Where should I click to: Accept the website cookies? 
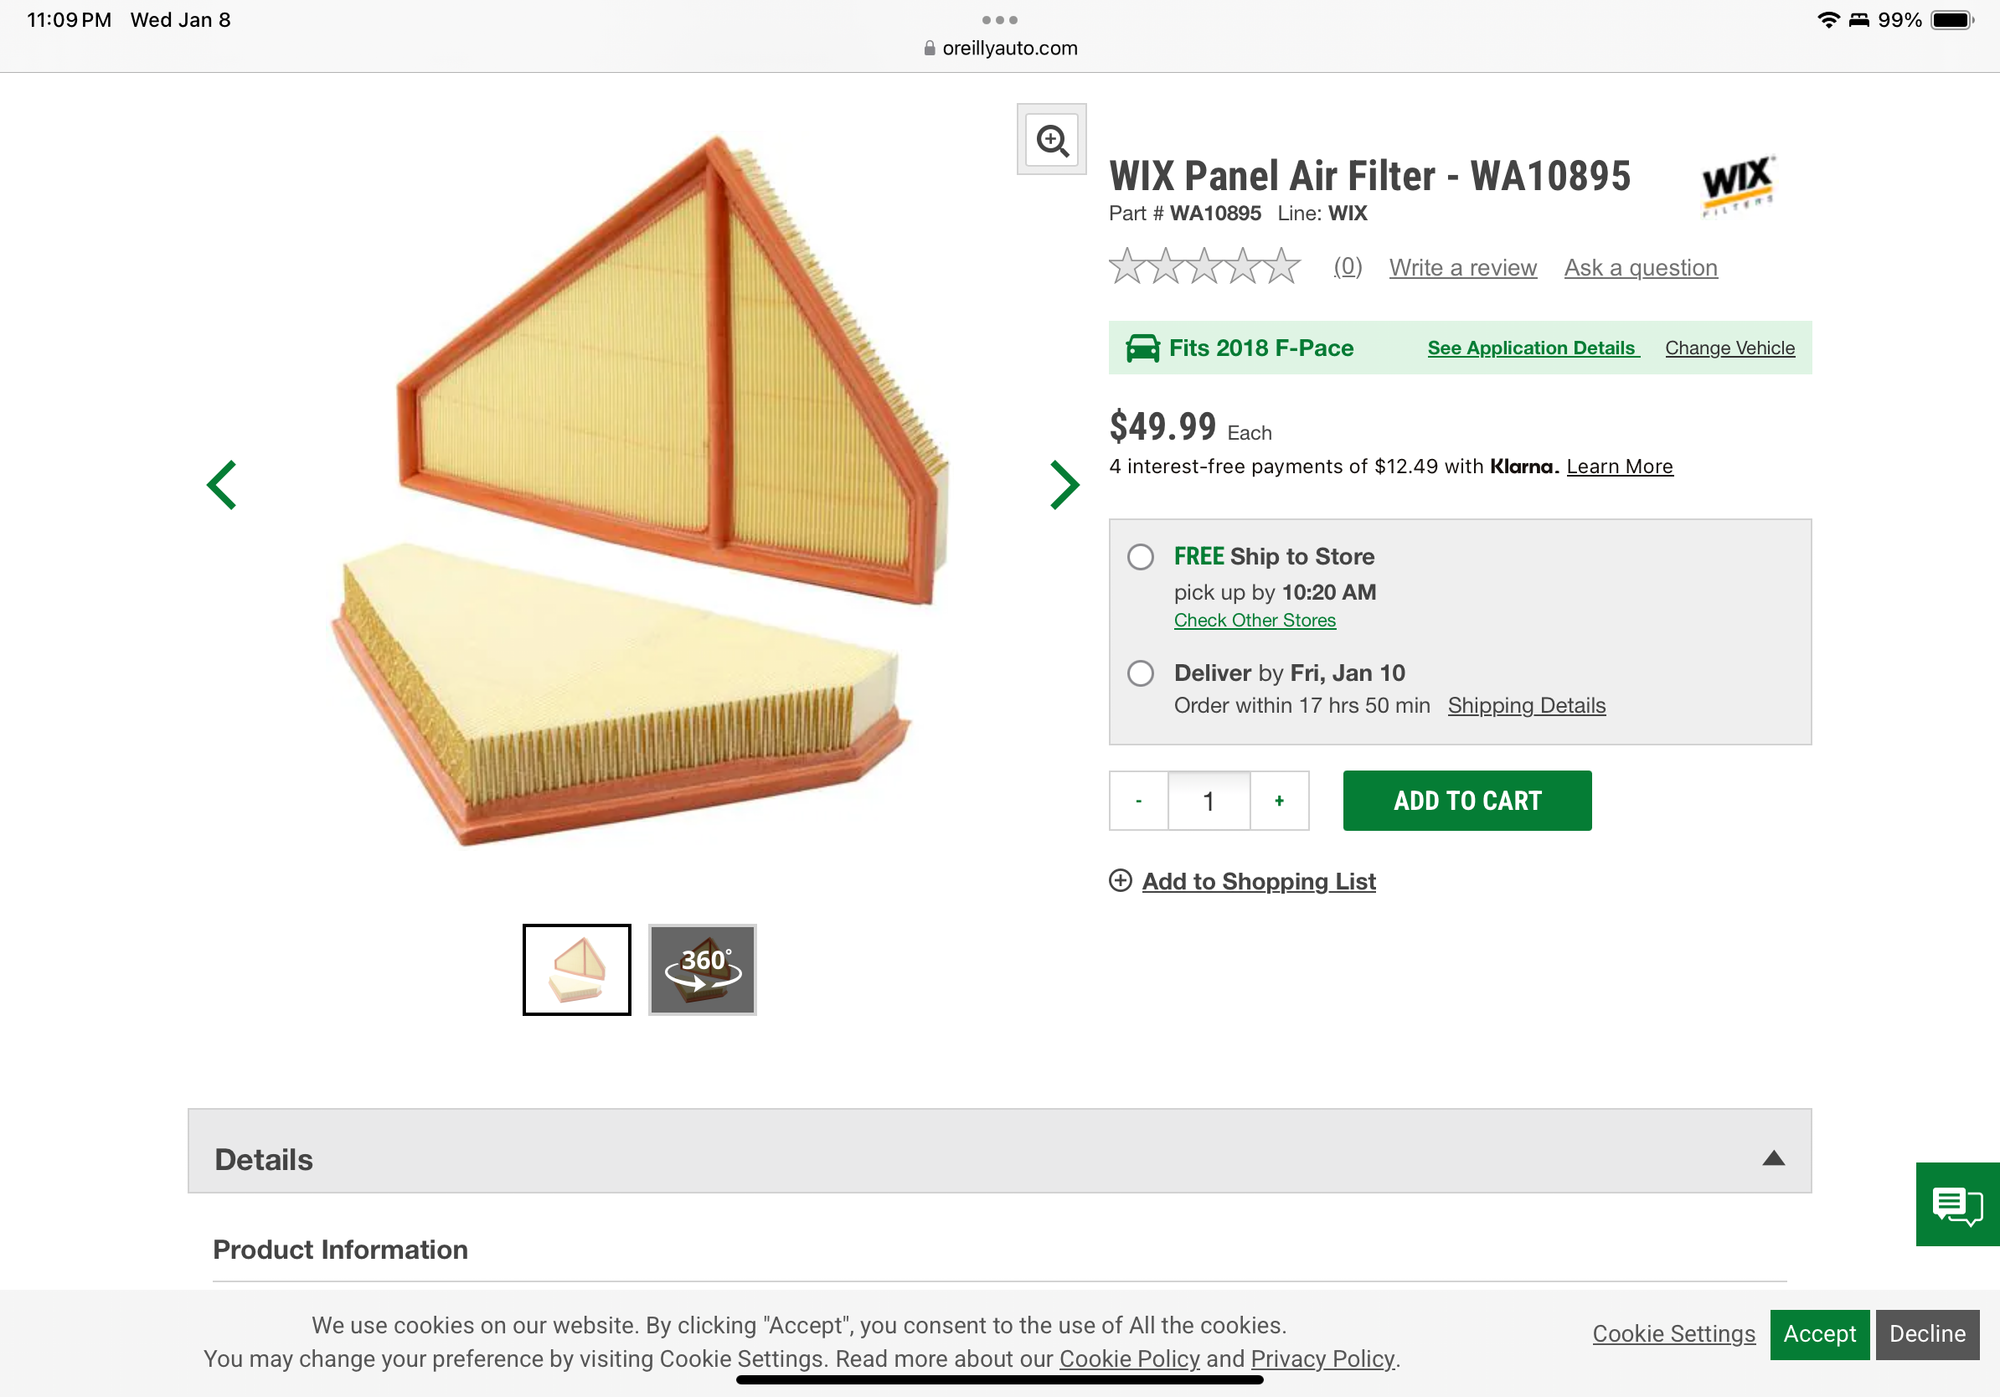click(x=1819, y=1334)
